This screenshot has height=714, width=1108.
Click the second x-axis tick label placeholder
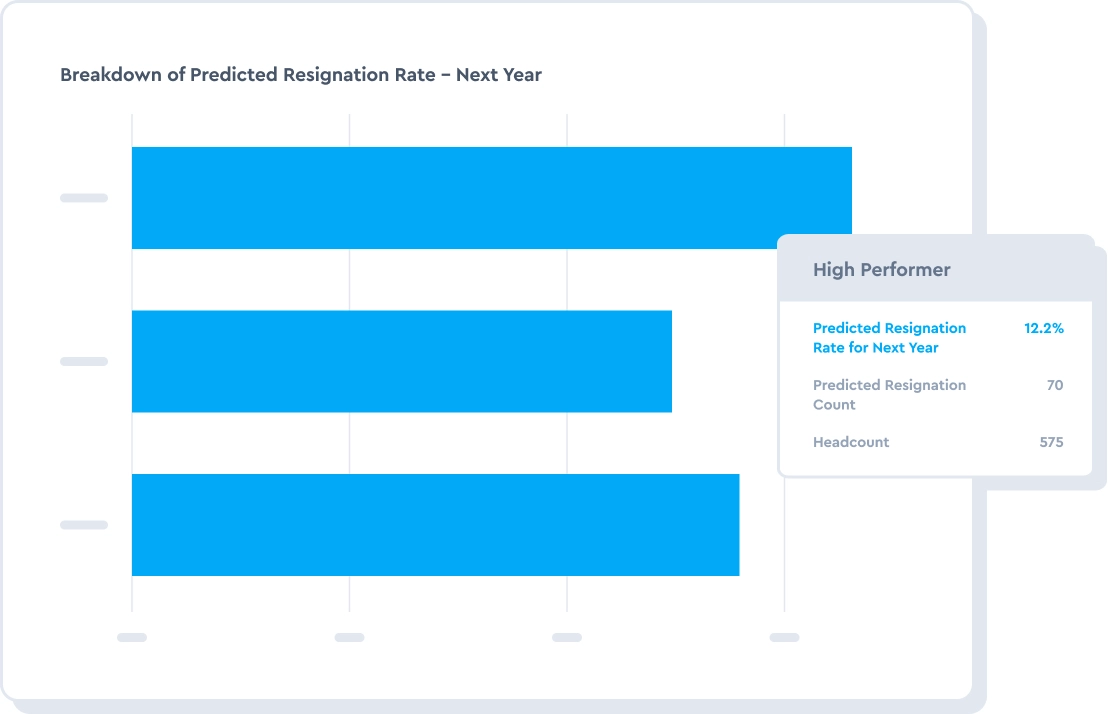point(349,637)
